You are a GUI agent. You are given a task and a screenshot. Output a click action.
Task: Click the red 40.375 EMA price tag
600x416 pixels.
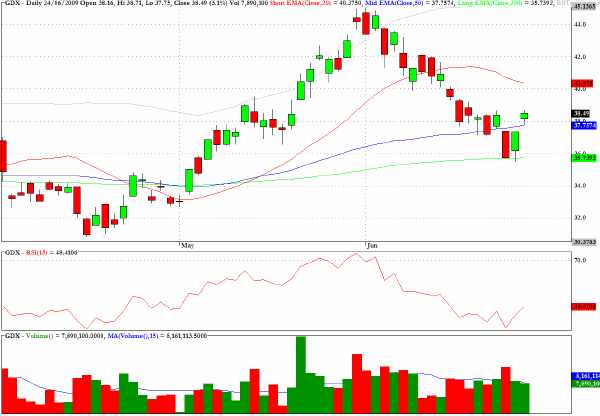tap(583, 83)
